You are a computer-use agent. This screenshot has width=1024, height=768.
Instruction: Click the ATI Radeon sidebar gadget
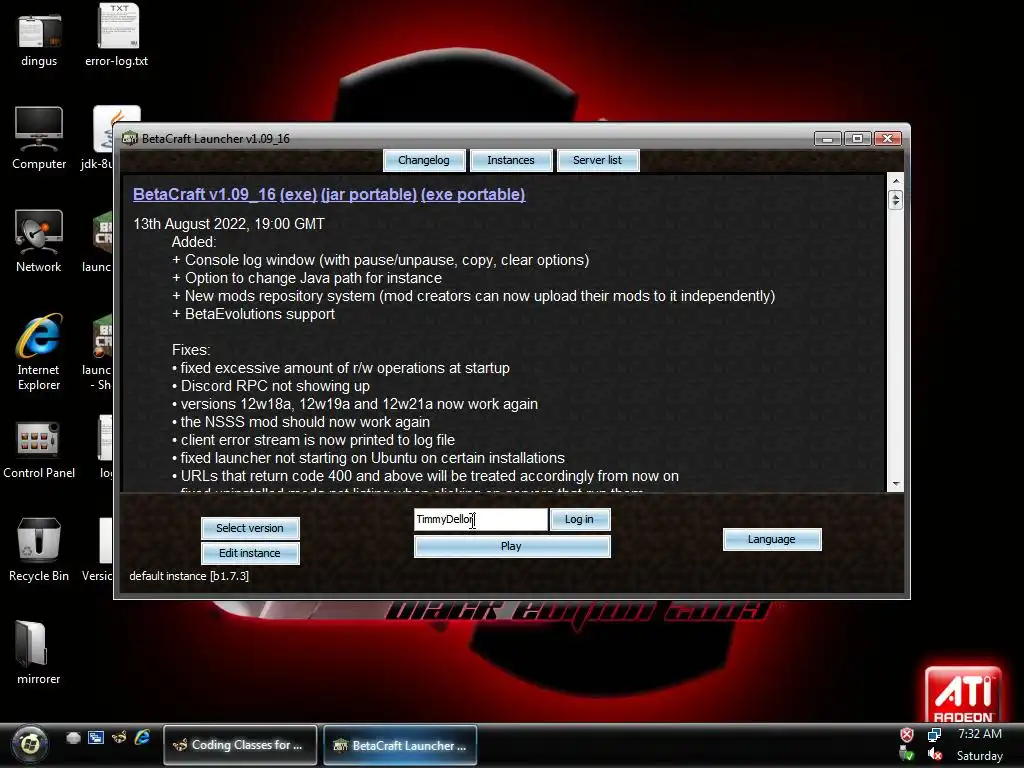tap(963, 694)
